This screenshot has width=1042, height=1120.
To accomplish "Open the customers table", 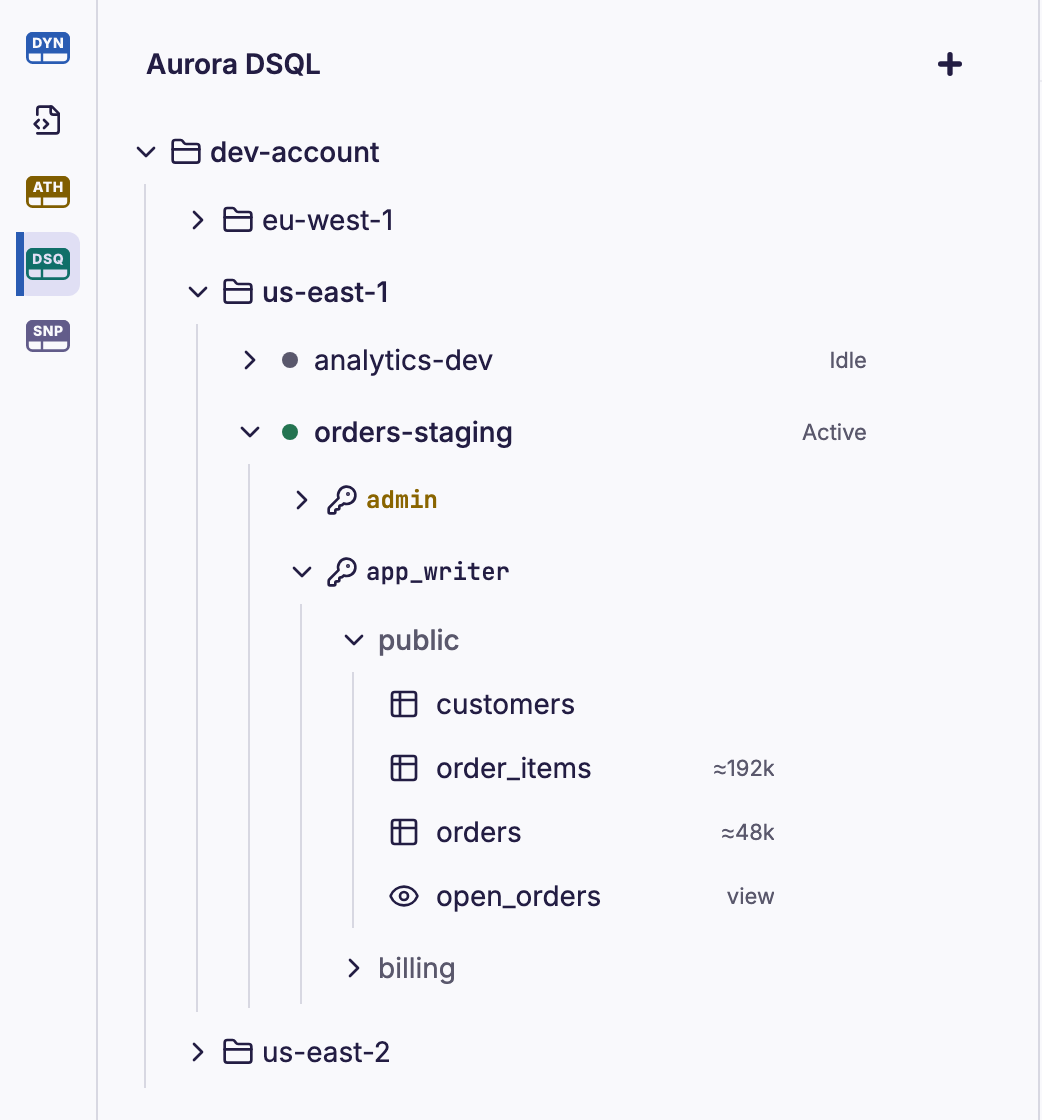I will tap(506, 704).
